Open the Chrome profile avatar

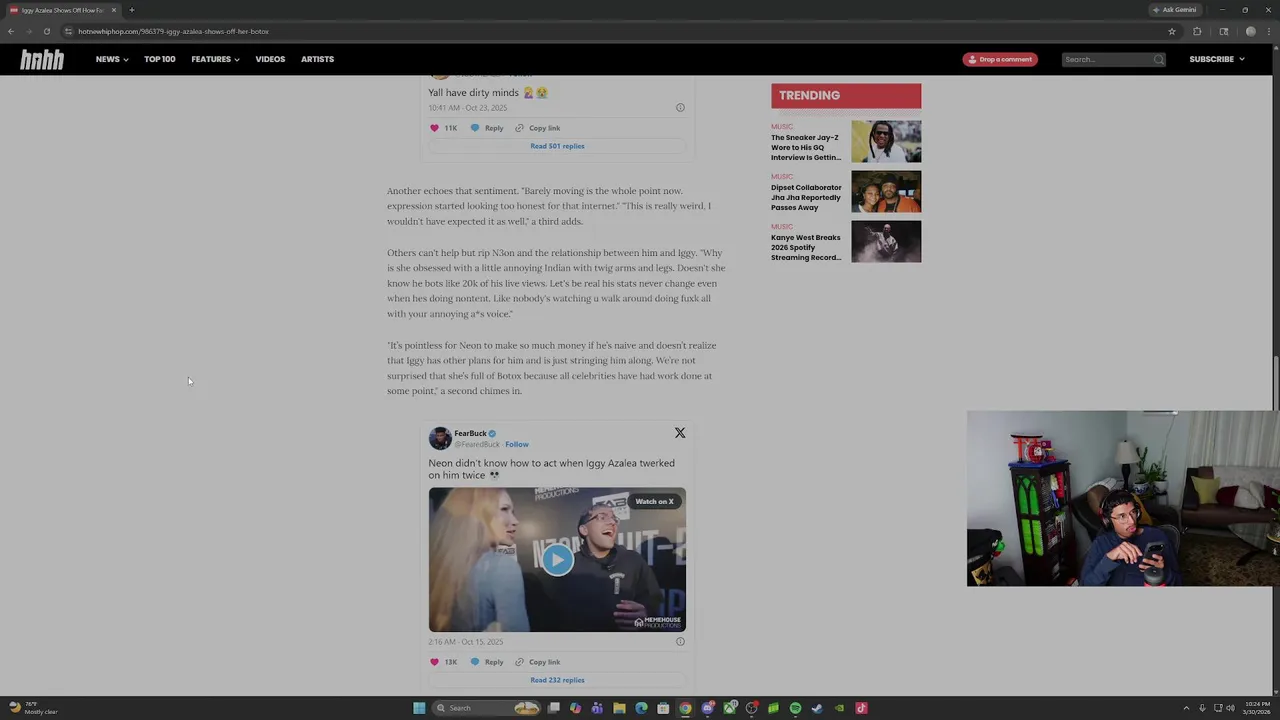point(1250,31)
